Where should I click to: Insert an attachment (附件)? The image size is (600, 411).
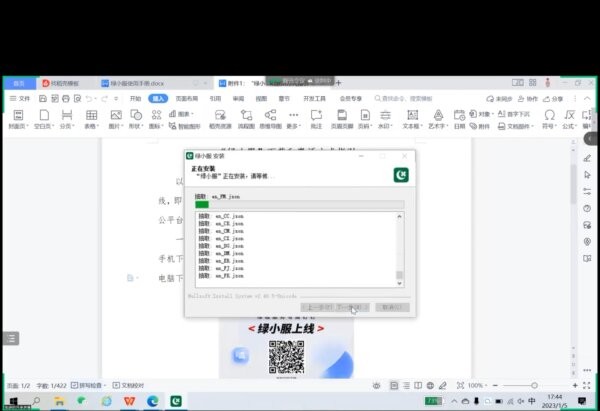480,126
